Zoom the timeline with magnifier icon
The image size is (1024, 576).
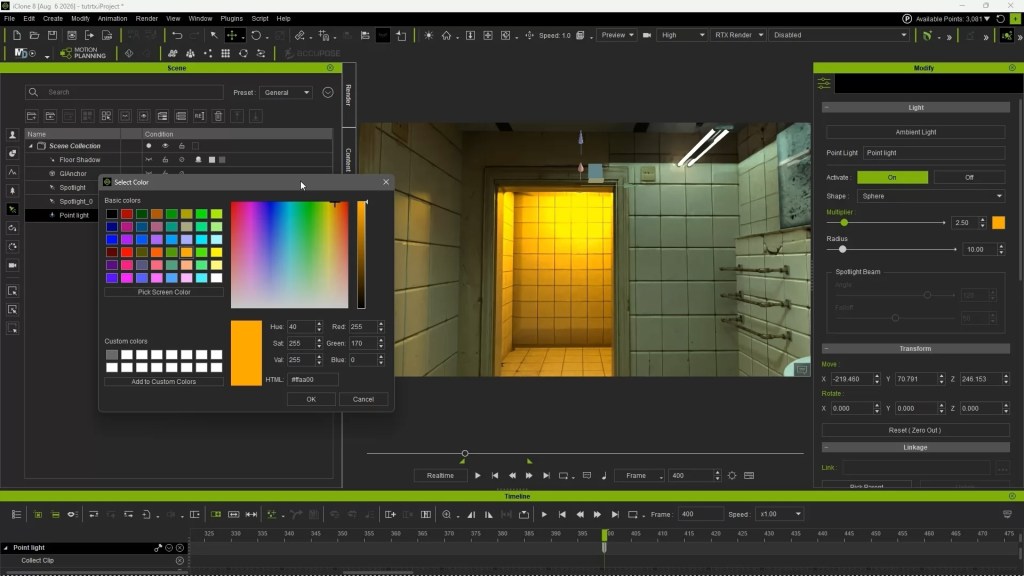(x=447, y=515)
